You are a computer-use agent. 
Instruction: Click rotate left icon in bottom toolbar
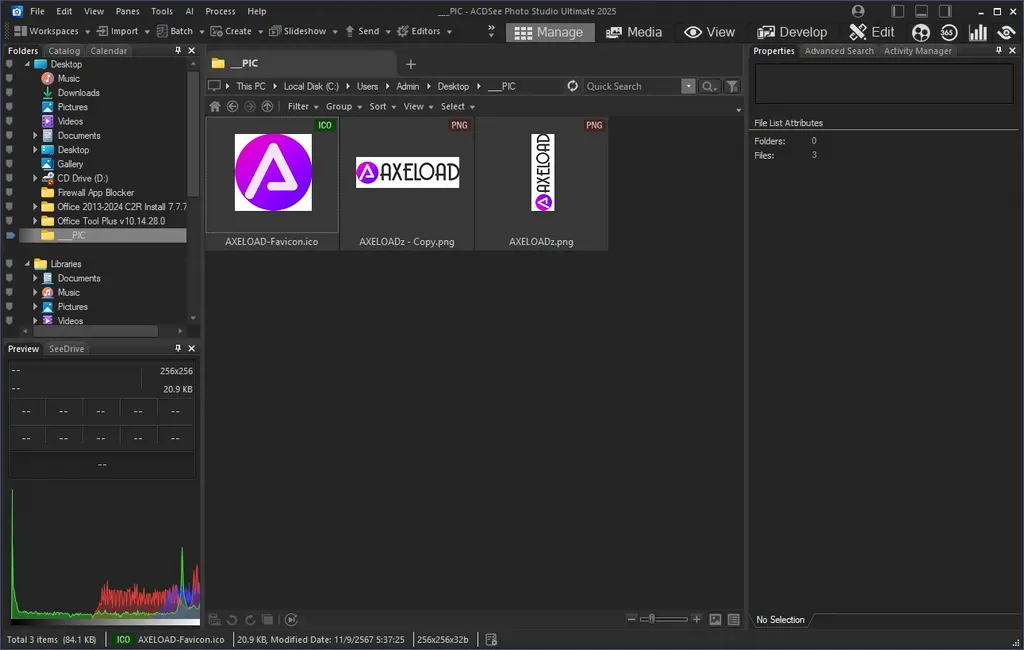click(x=232, y=619)
